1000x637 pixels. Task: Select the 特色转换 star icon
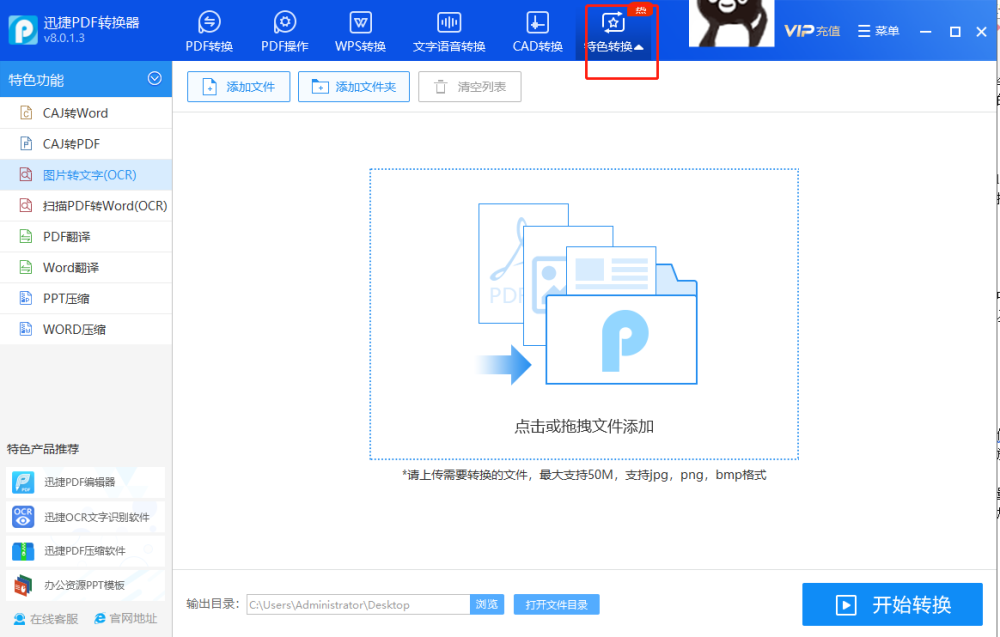click(x=613, y=23)
